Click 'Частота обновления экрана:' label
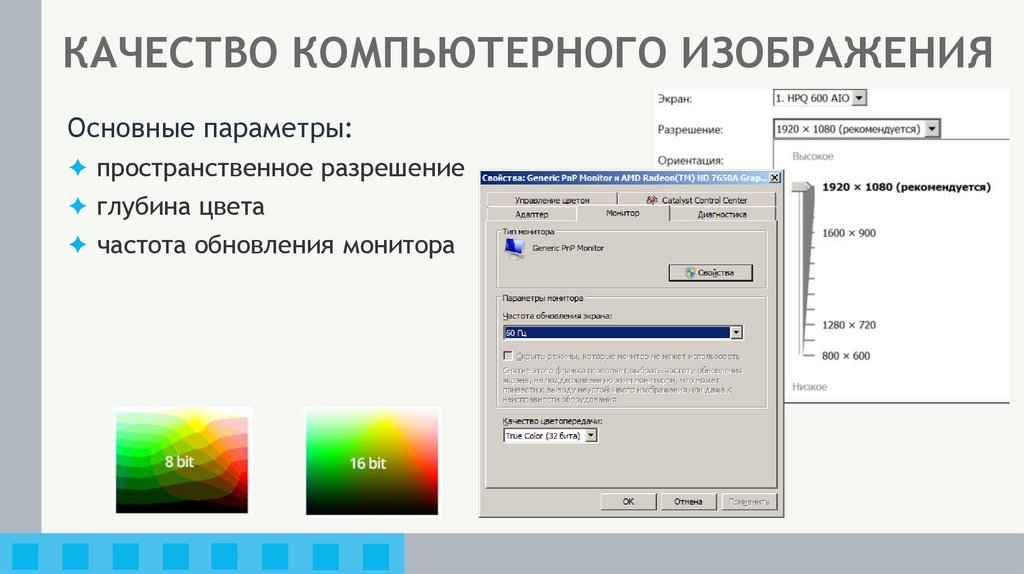1024x574 pixels. click(557, 316)
